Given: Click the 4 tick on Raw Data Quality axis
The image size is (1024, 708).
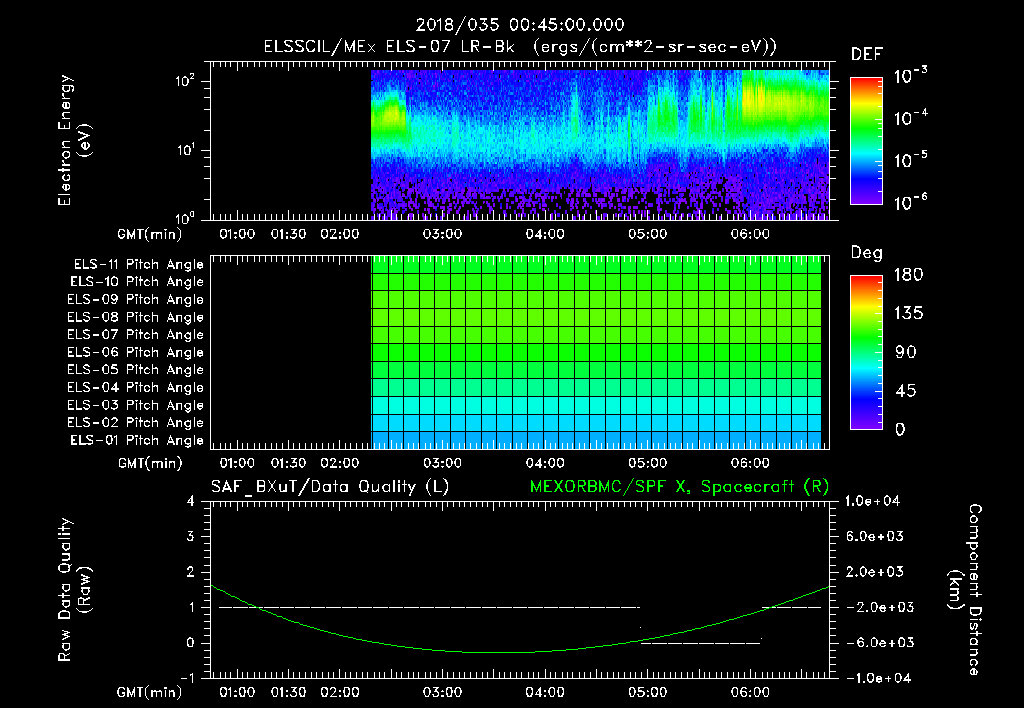Looking at the screenshot, I should [x=191, y=501].
